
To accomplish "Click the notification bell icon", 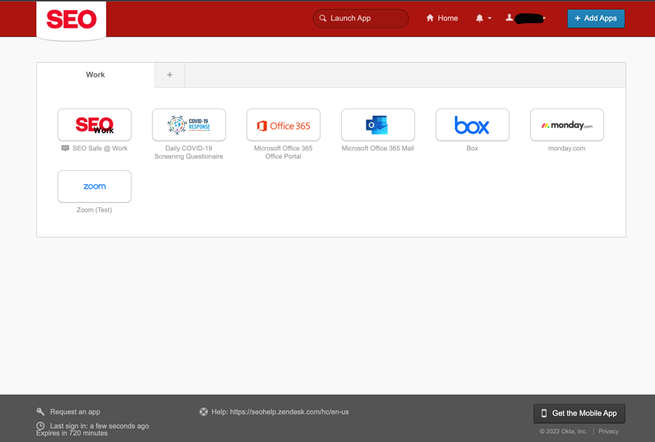I will [480, 18].
